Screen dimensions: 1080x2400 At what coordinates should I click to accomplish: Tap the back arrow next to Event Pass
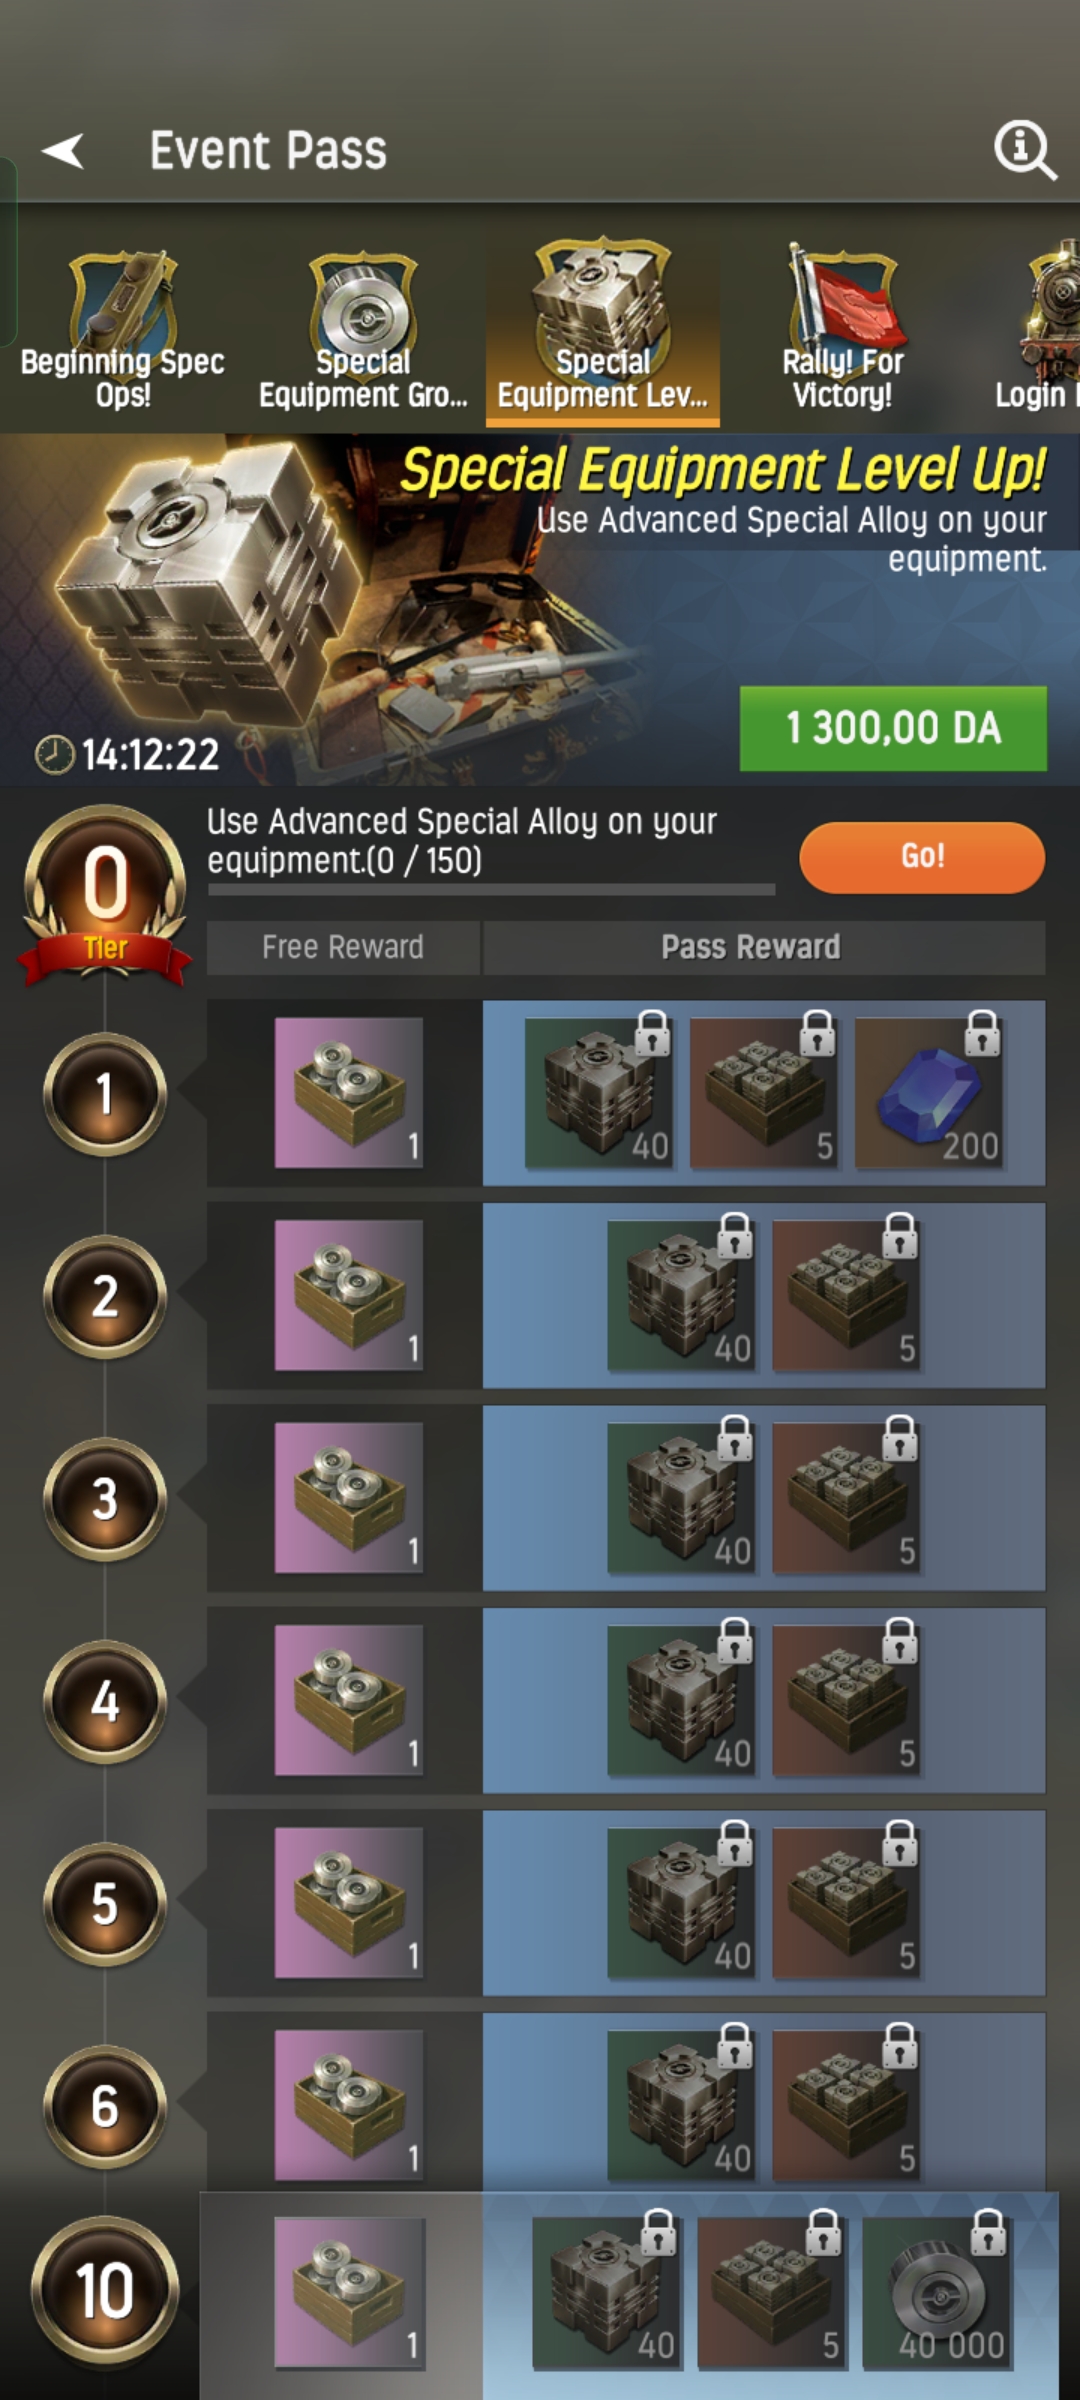(x=63, y=151)
